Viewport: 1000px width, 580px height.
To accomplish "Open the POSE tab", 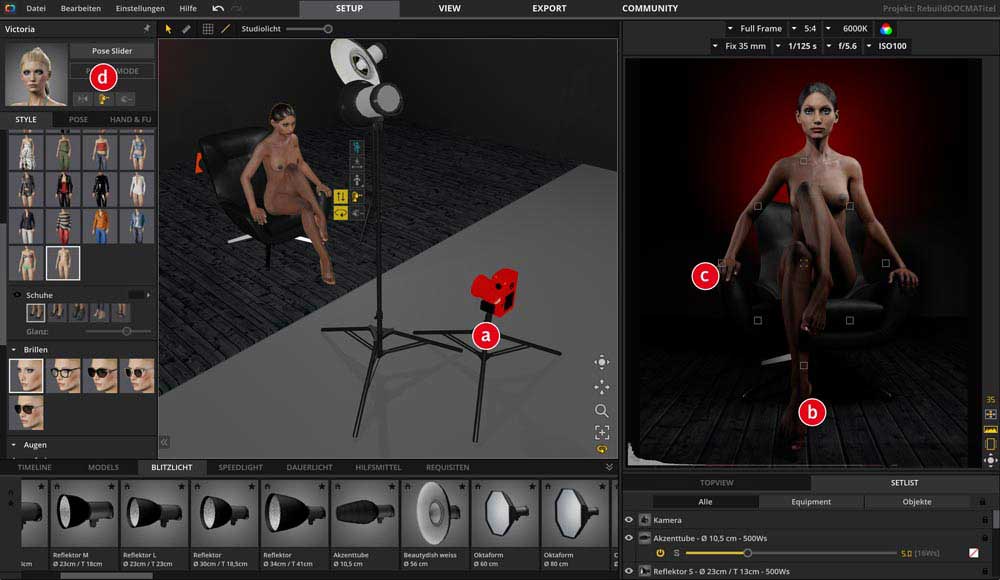I will click(78, 119).
